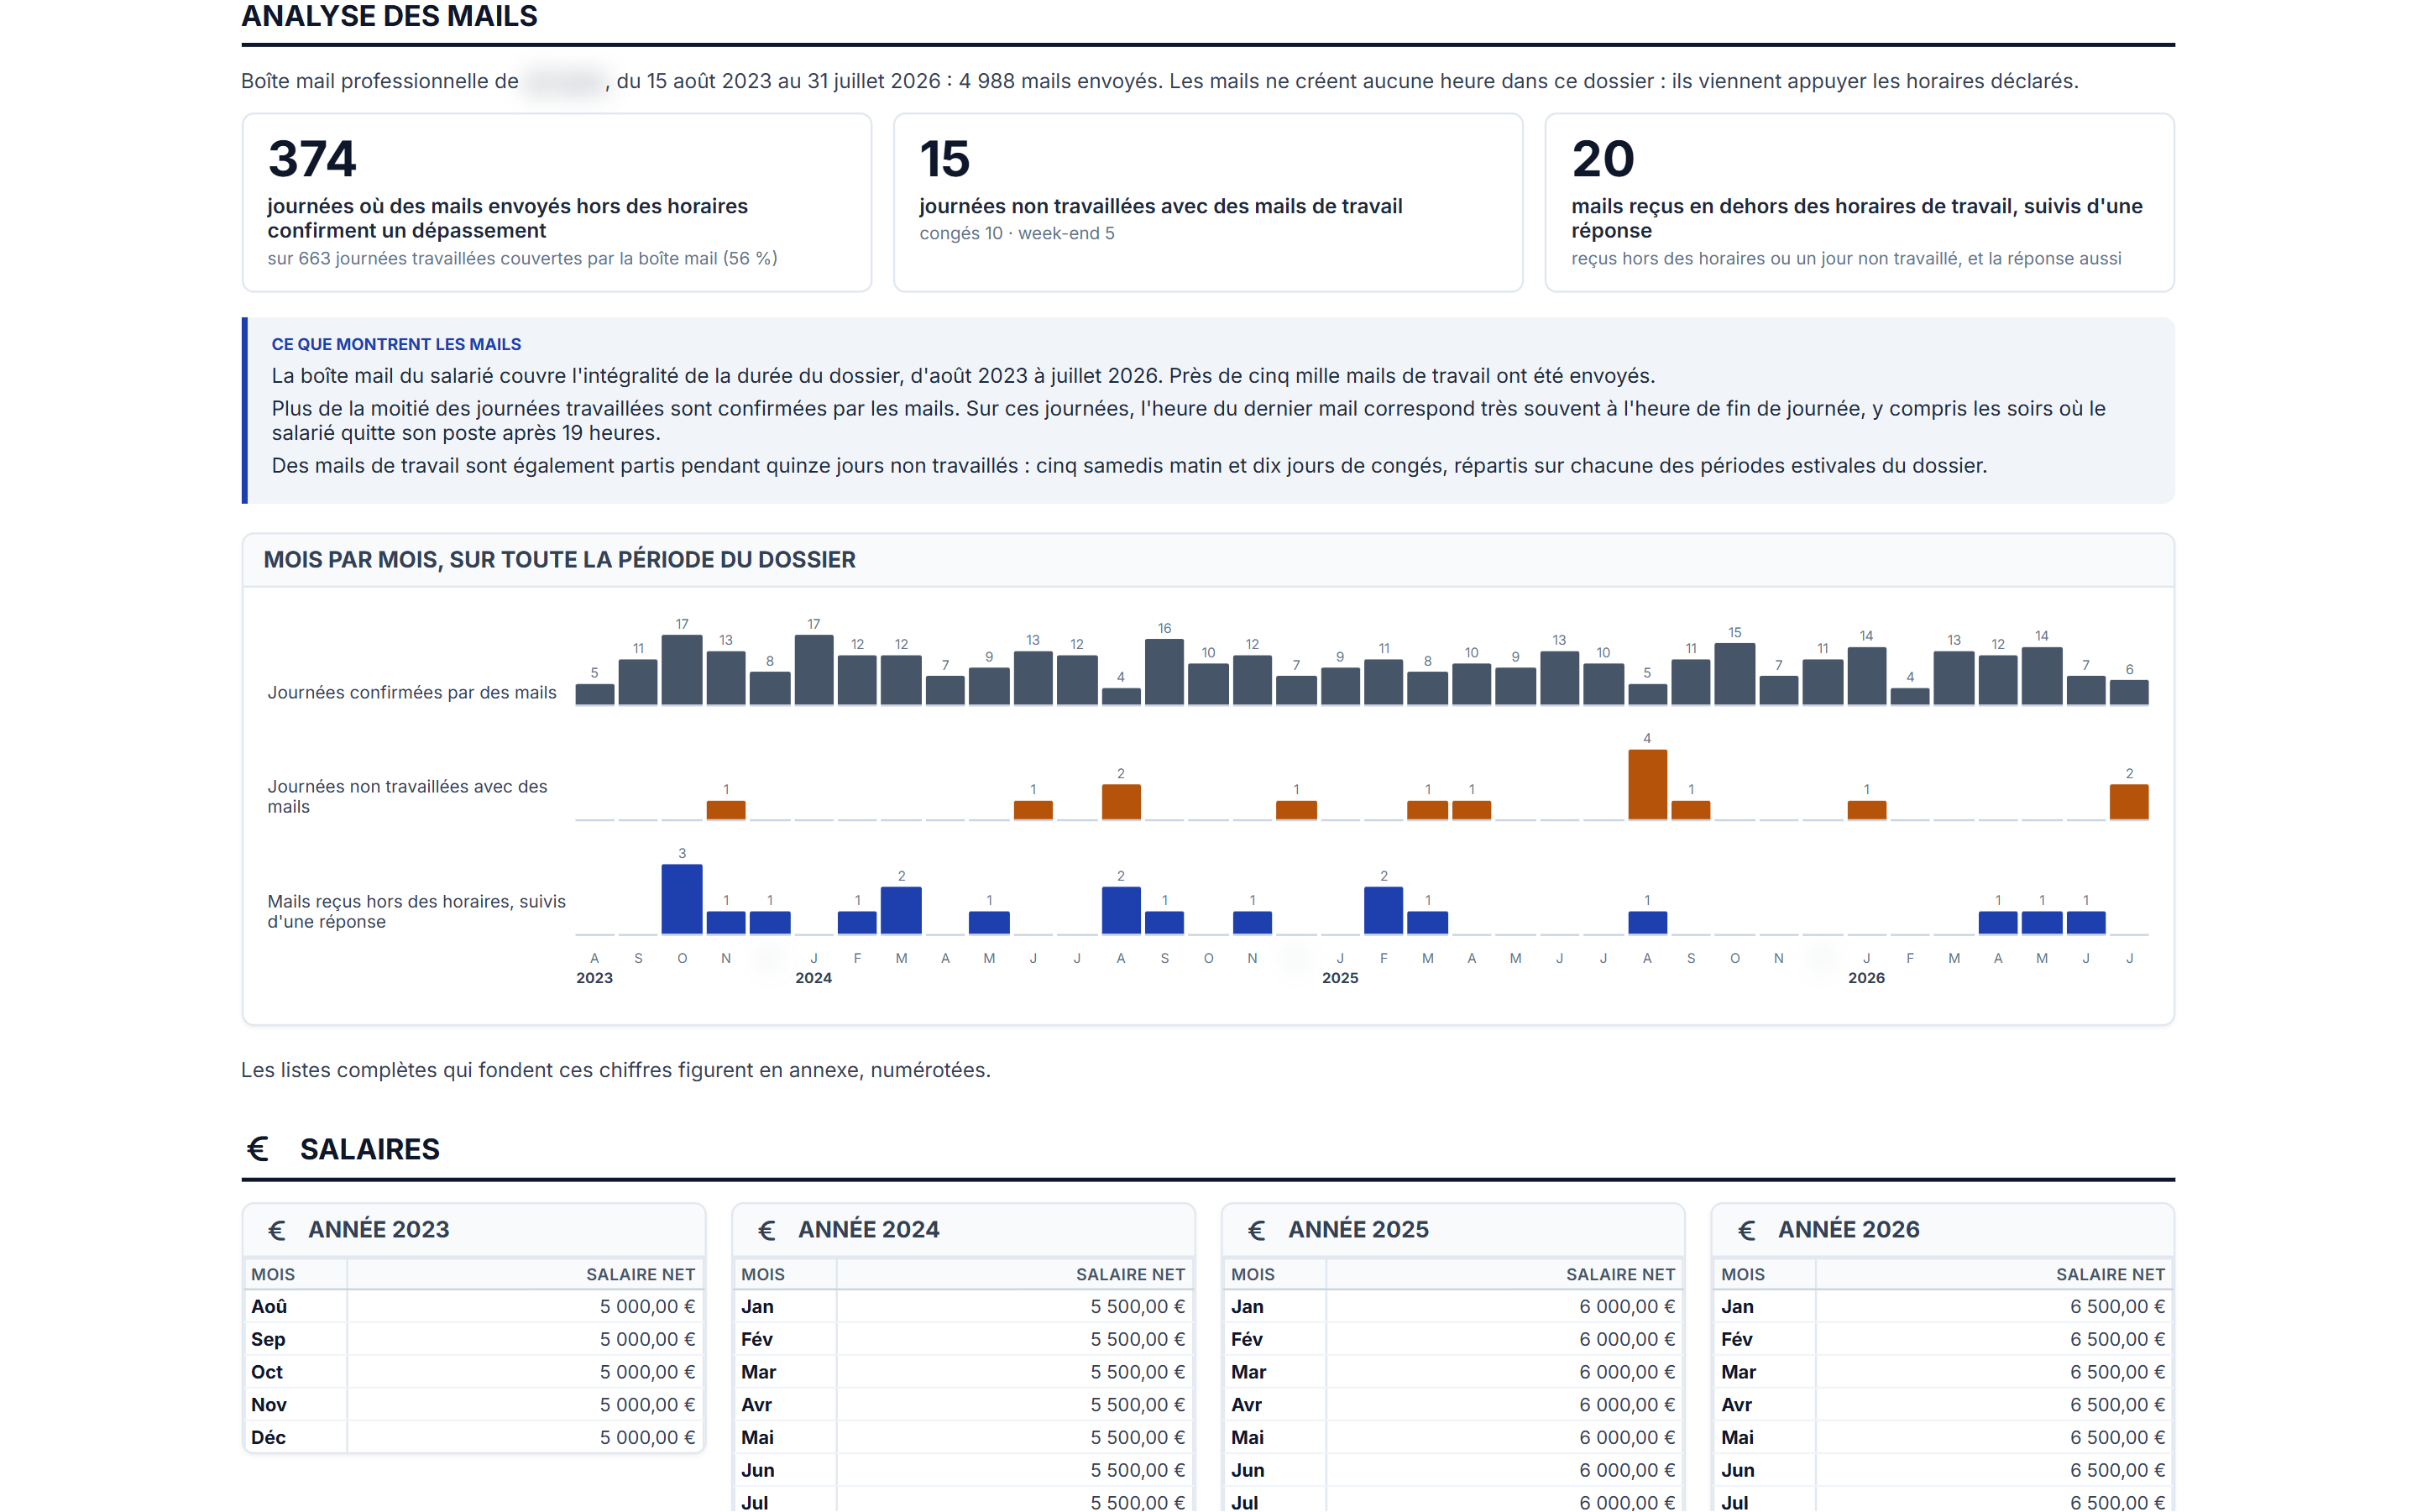Click the euro icon in ANNÉE 2023 card

(x=277, y=1230)
